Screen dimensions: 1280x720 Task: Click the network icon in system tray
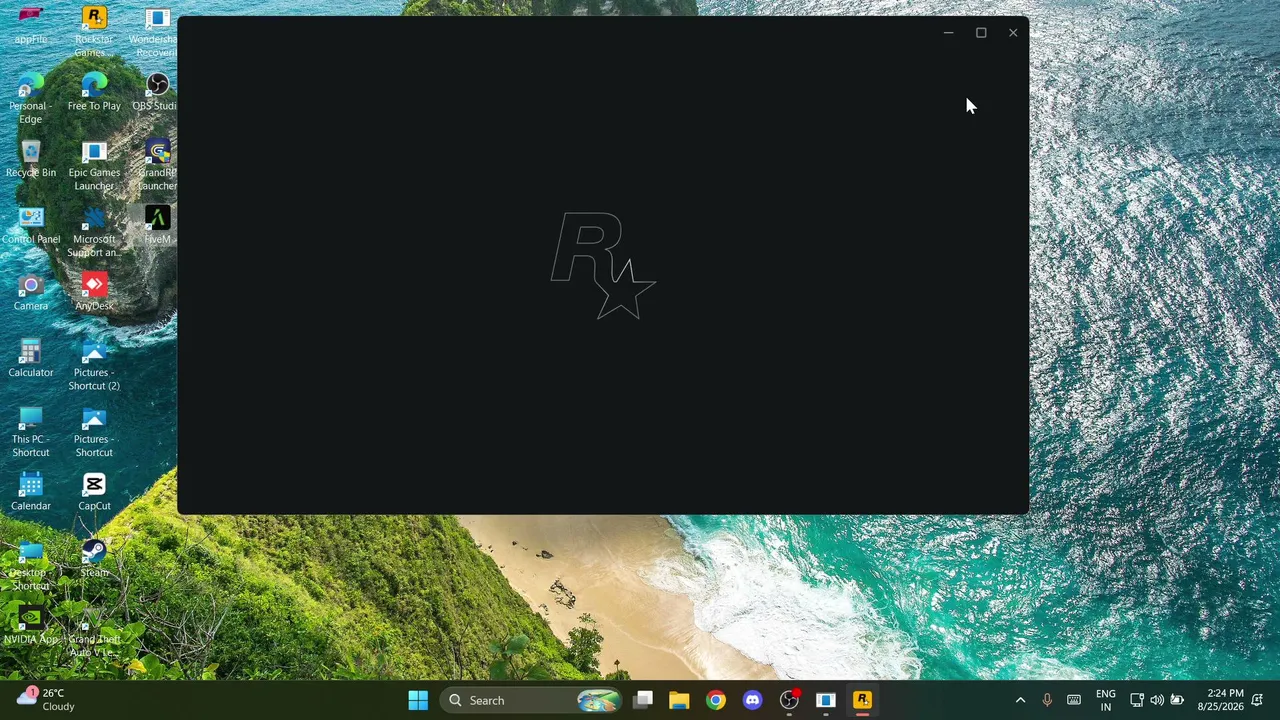point(1137,700)
